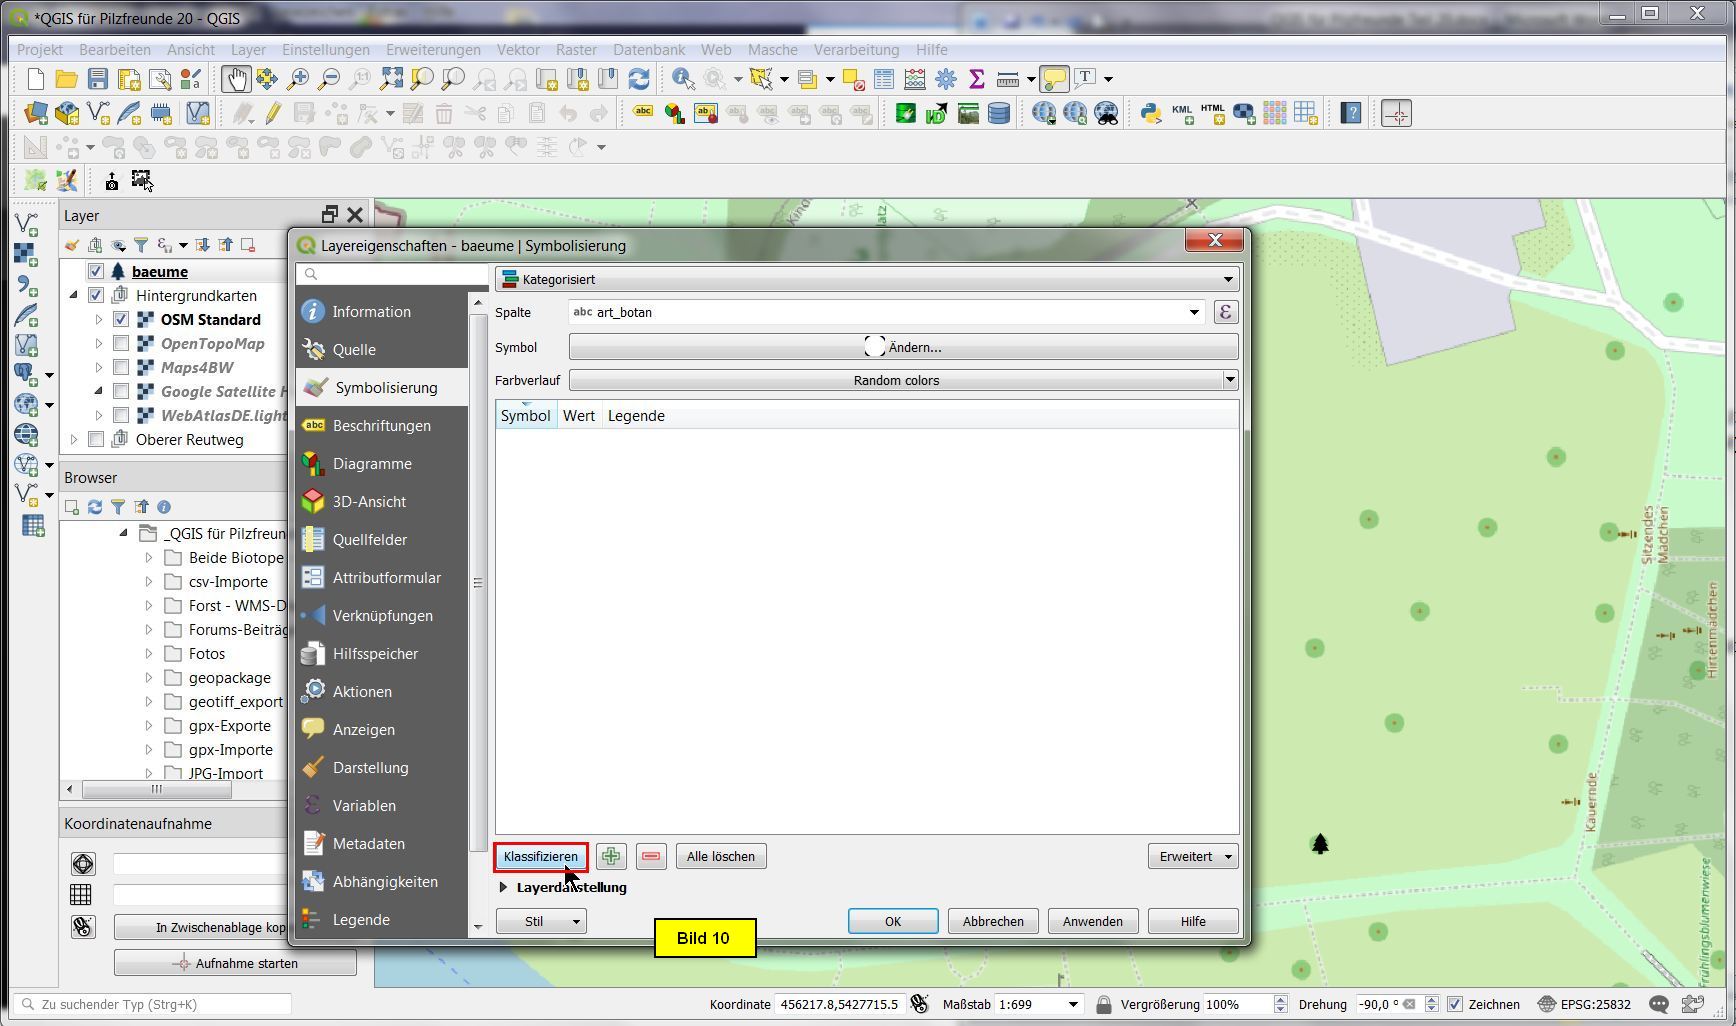1736x1026 pixels.
Task: Click the green plus add category button
Action: click(611, 857)
